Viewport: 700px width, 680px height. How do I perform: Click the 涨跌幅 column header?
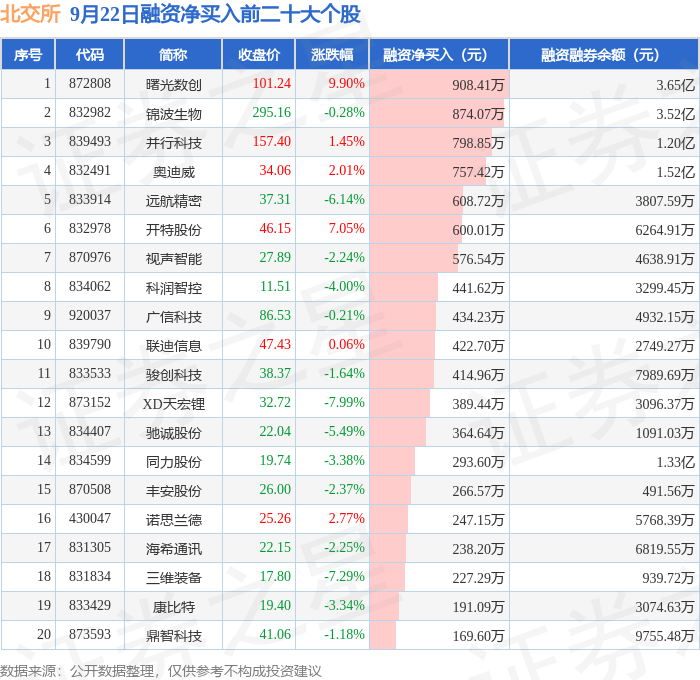(x=332, y=55)
